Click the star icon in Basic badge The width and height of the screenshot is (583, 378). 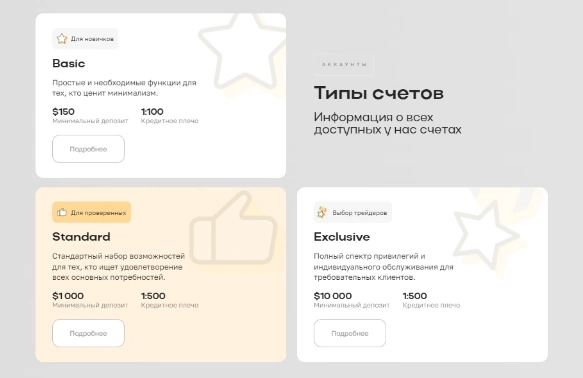pos(62,39)
